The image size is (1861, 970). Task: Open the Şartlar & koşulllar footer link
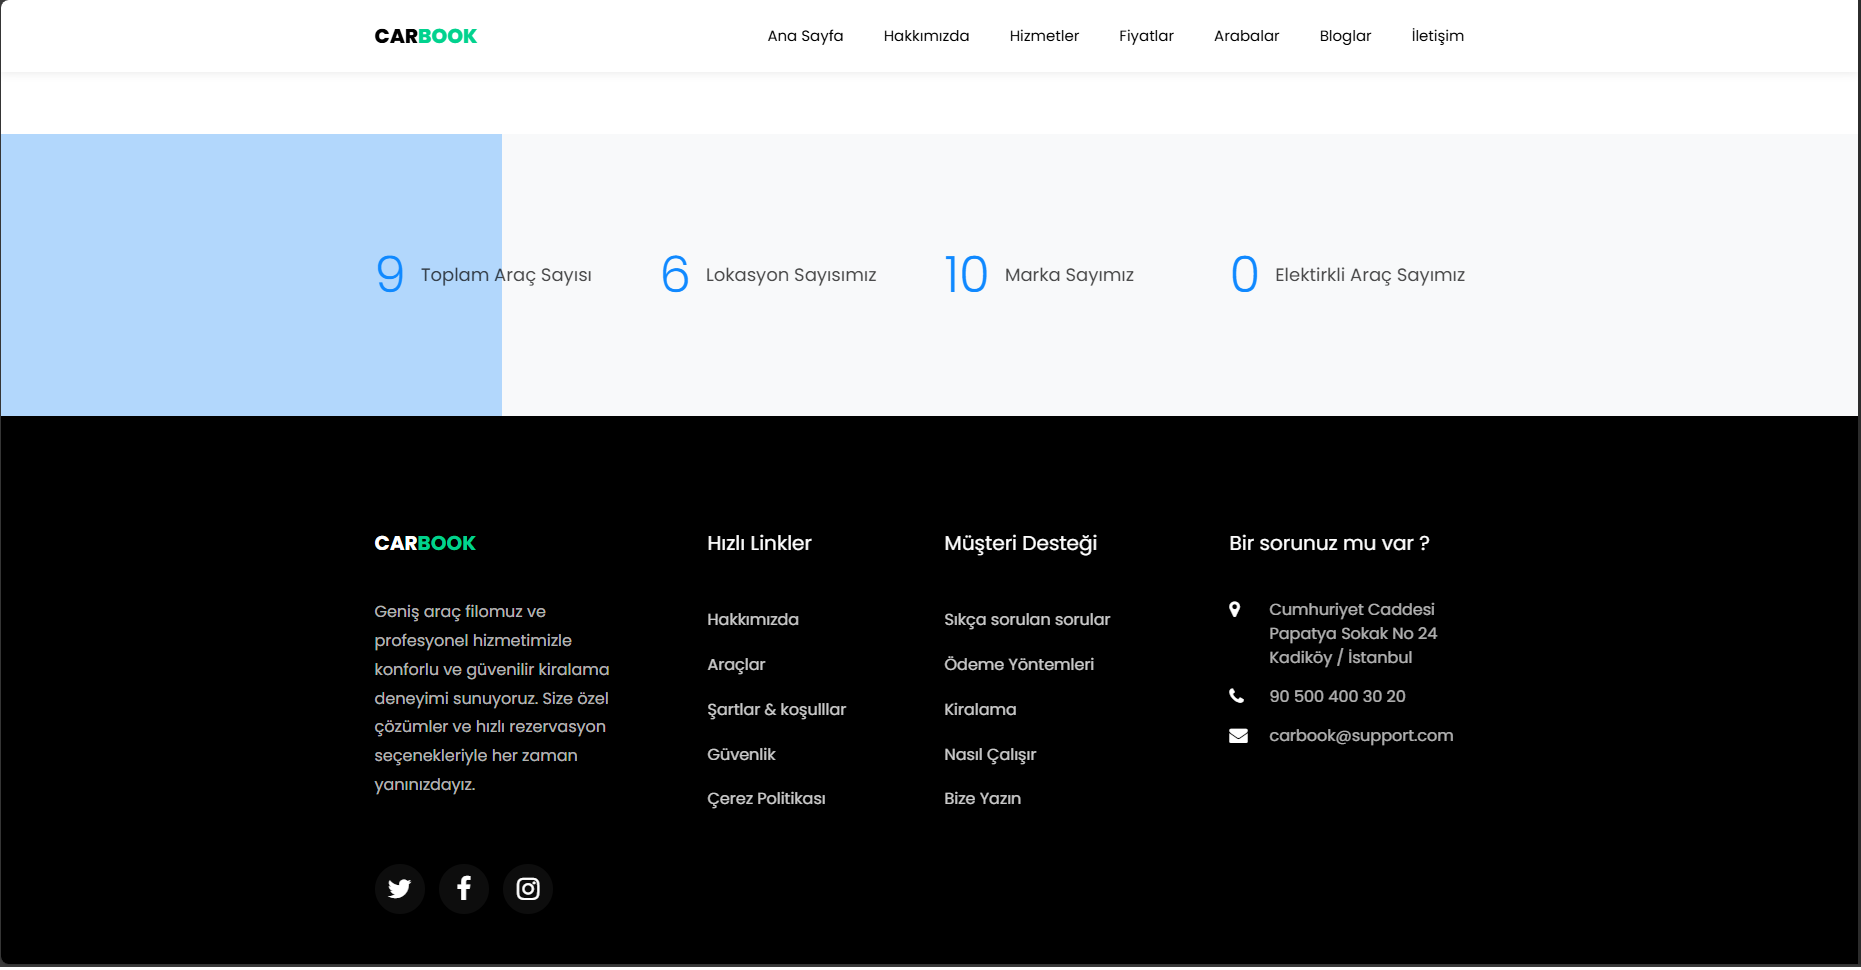pyautogui.click(x=776, y=709)
